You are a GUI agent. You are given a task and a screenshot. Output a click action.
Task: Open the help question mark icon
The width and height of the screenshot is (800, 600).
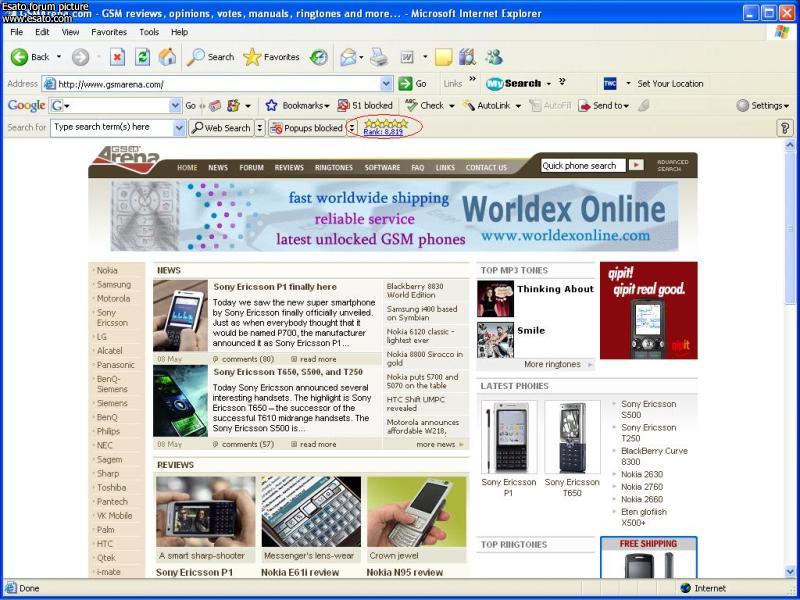[x=785, y=128]
